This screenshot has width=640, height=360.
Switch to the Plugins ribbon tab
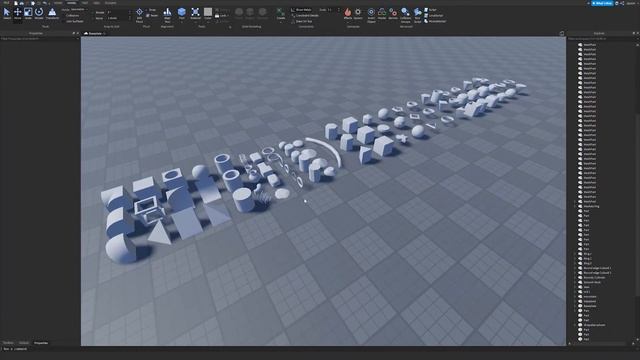pyautogui.click(x=111, y=2)
